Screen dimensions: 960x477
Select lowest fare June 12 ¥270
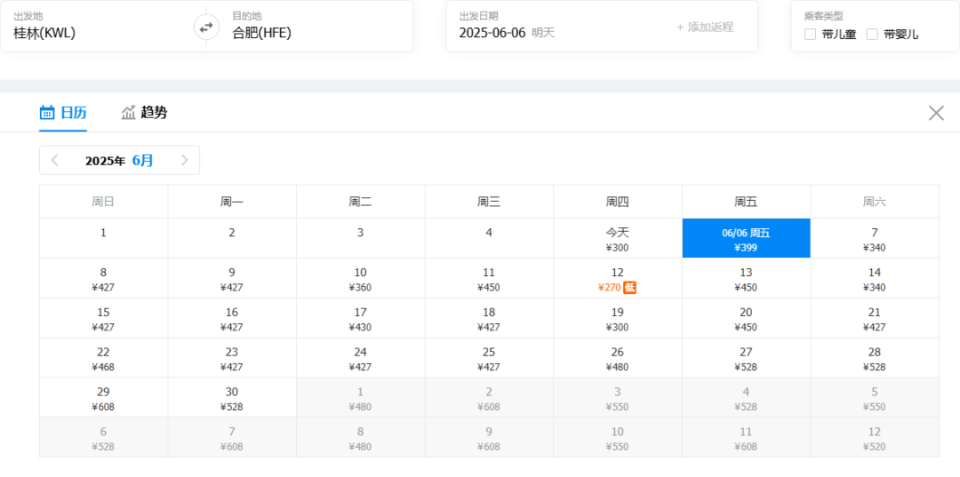(618, 279)
